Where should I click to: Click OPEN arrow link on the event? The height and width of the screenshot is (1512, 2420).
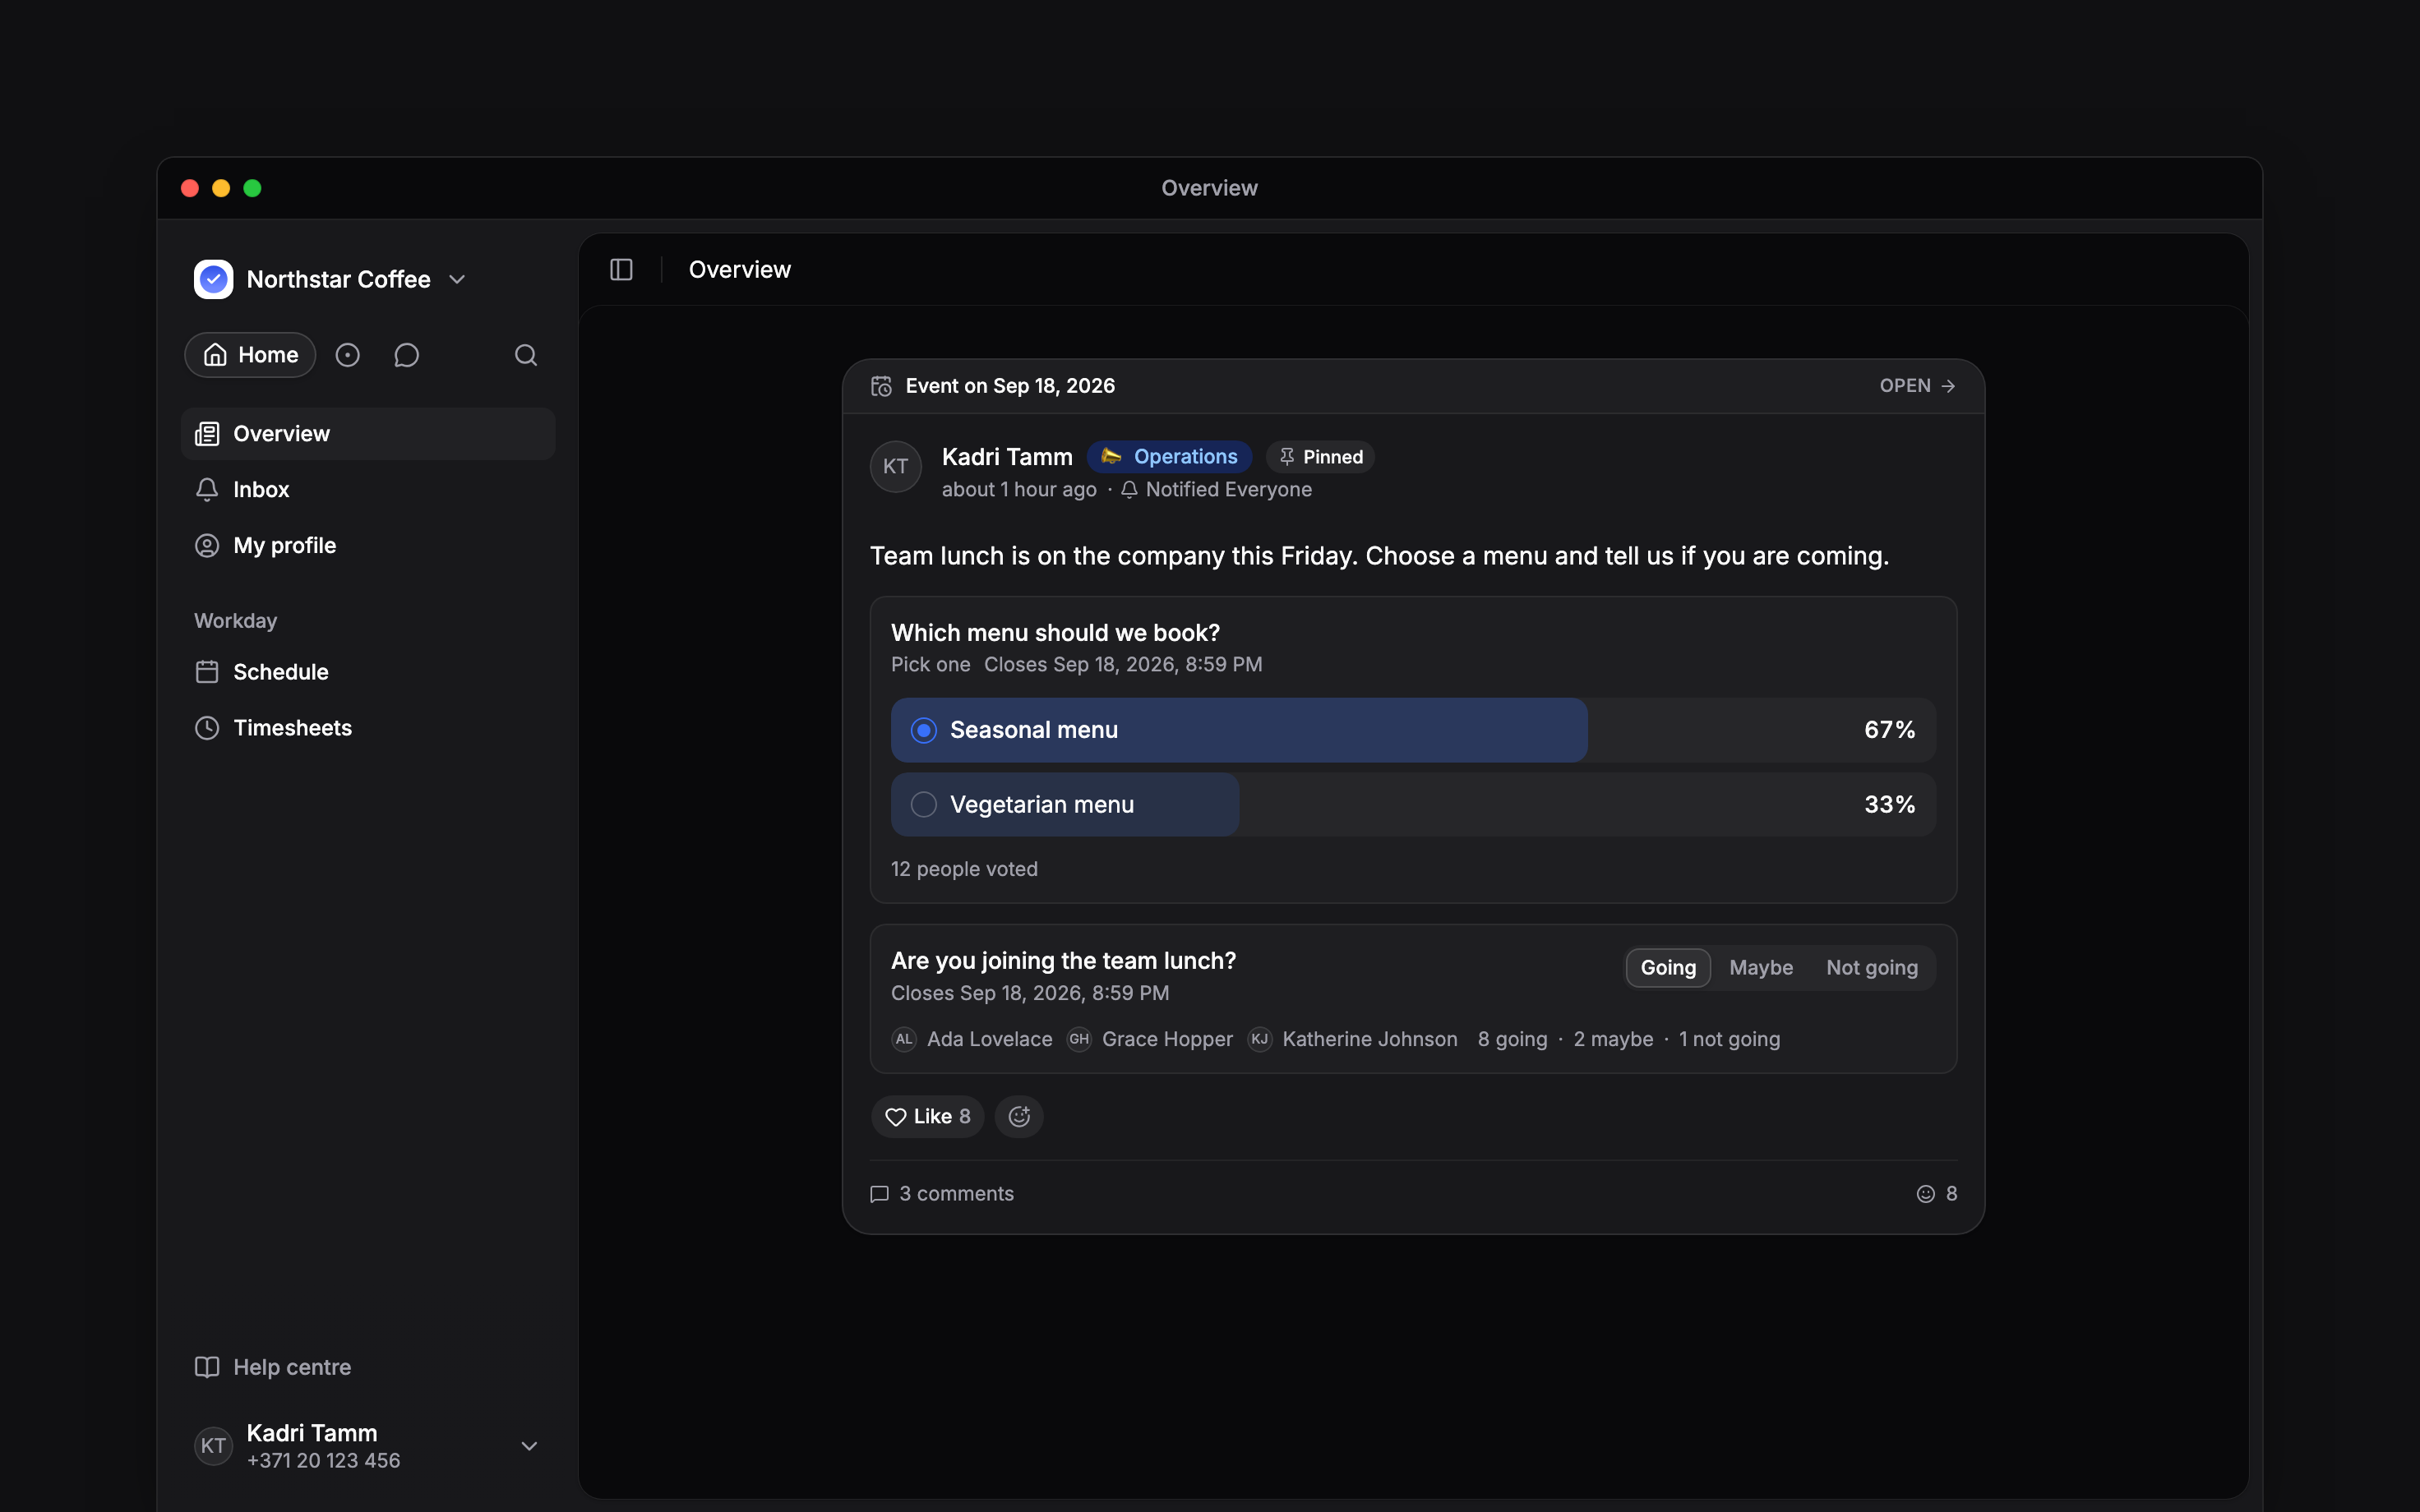pos(1917,386)
